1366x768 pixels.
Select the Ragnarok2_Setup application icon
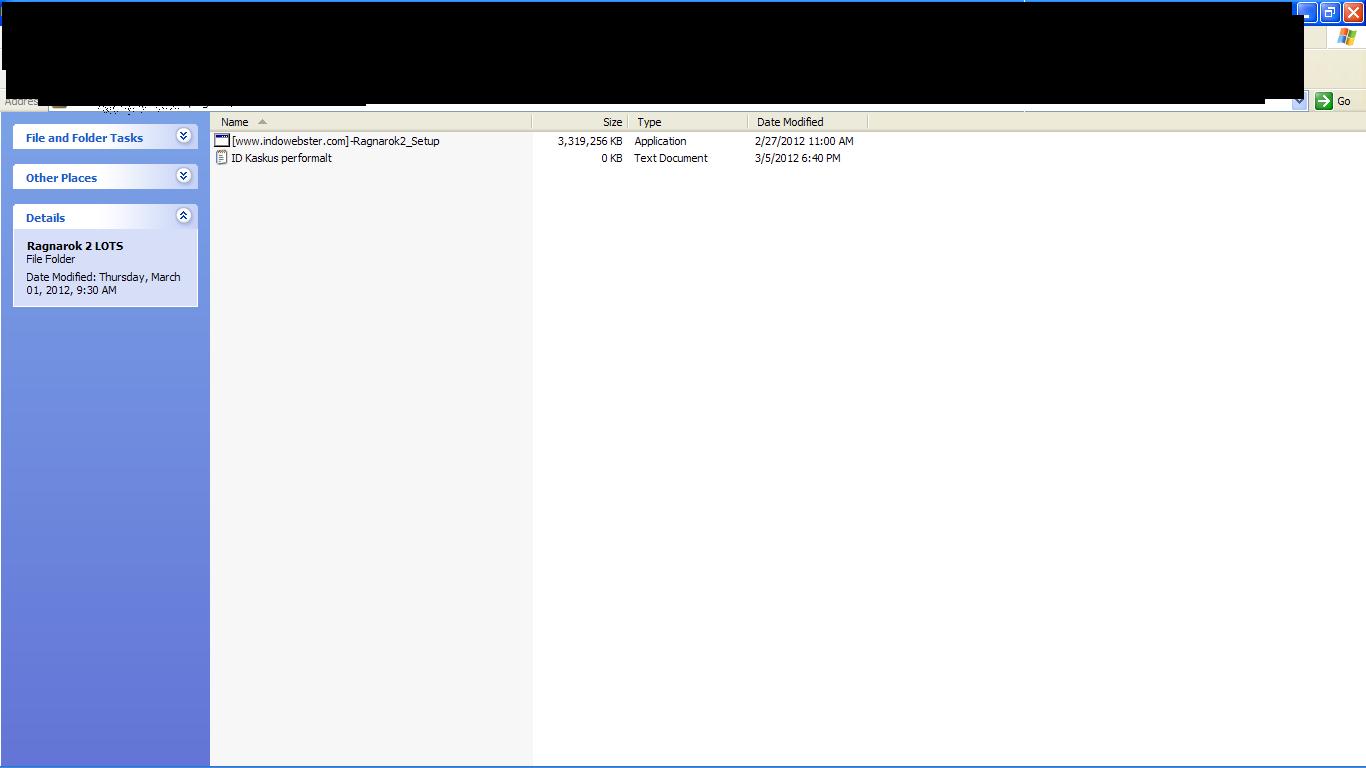pos(222,141)
